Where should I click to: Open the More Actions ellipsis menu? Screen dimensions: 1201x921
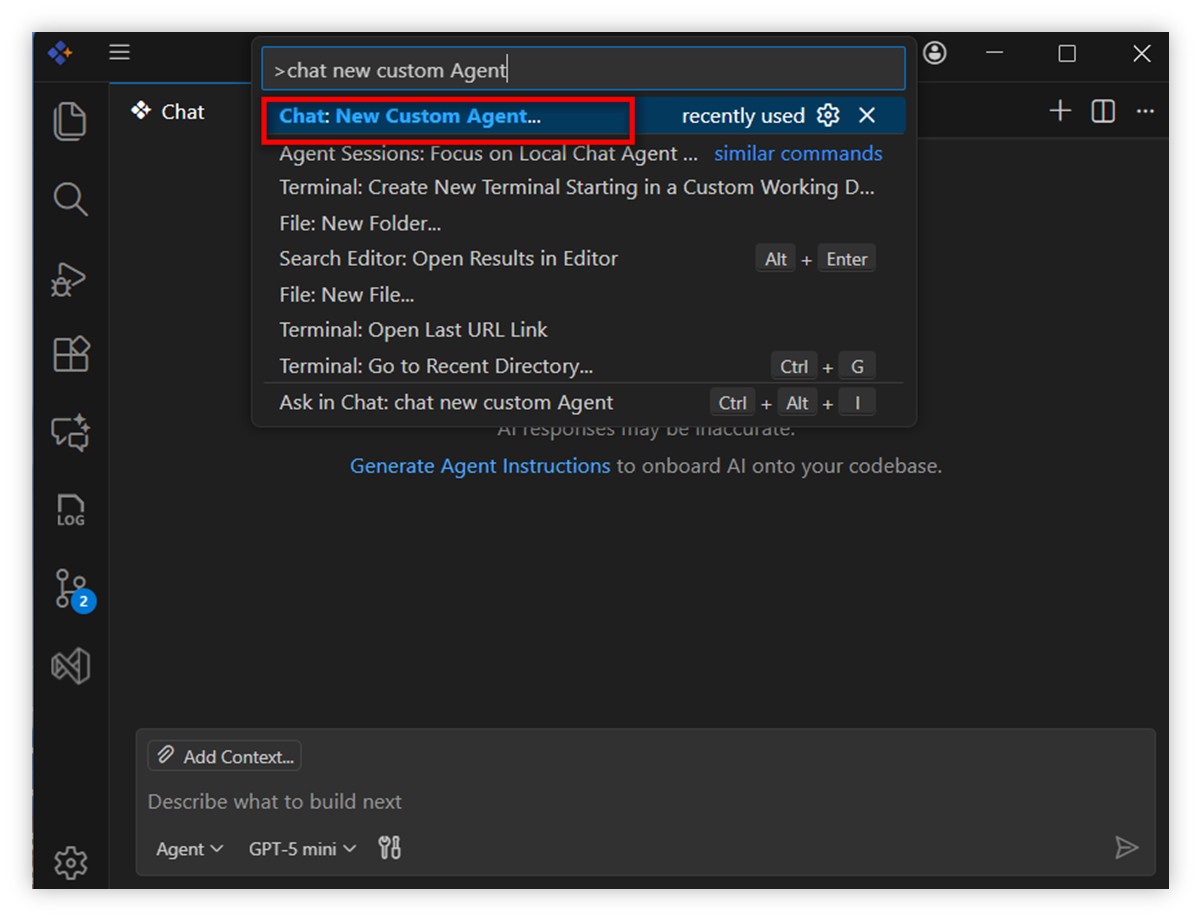click(1145, 111)
